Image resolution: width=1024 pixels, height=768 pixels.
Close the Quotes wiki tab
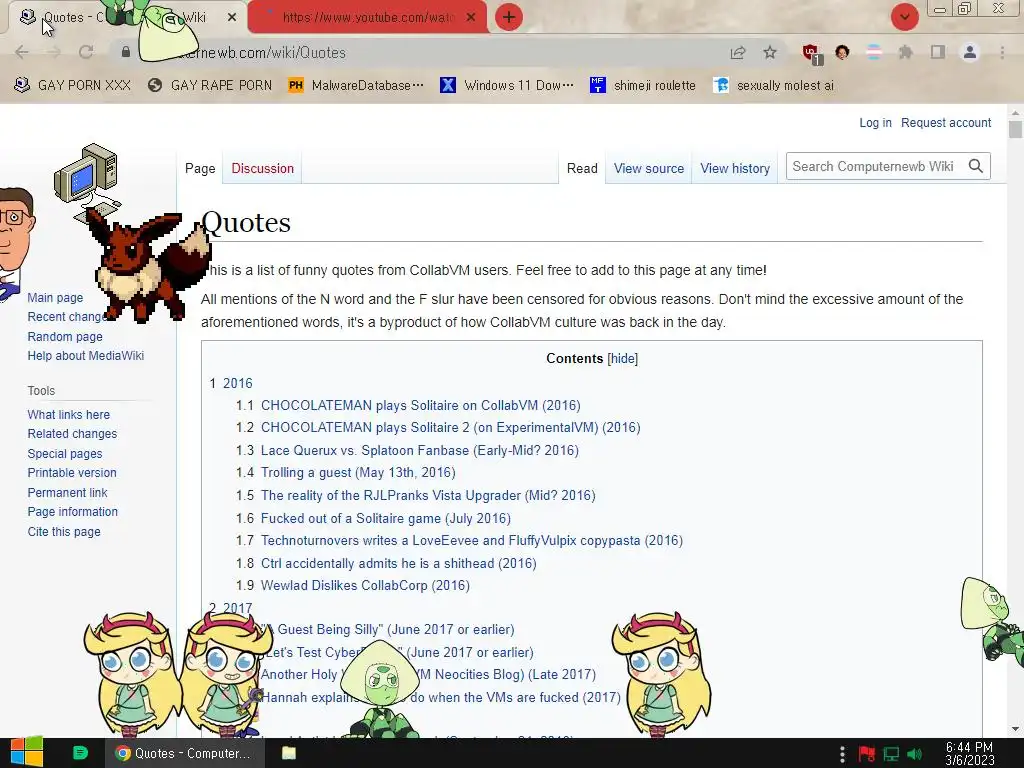click(x=232, y=17)
